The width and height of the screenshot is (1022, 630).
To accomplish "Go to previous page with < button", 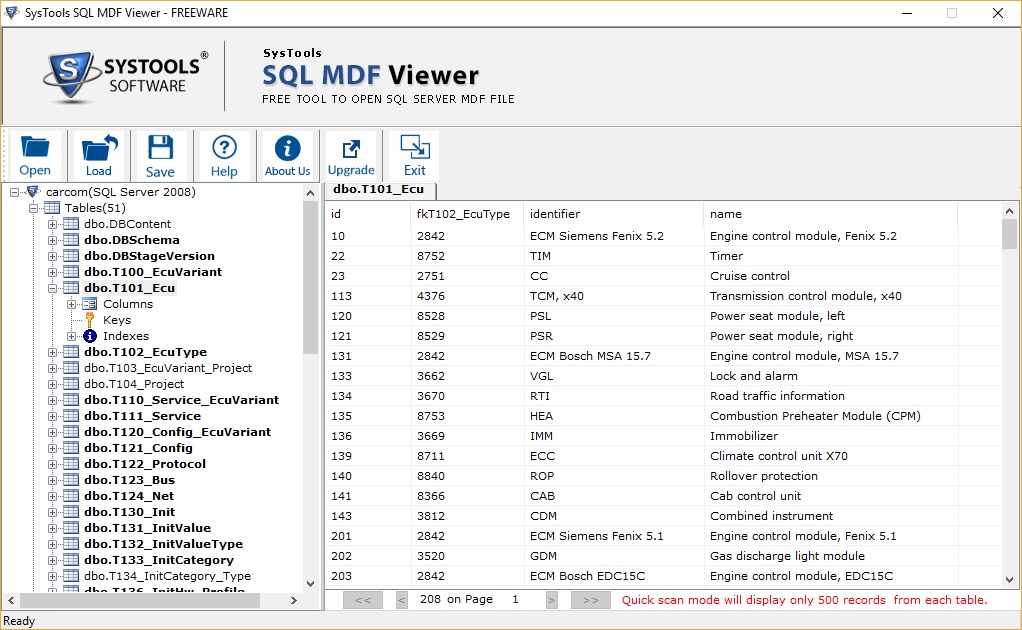I will (402, 600).
